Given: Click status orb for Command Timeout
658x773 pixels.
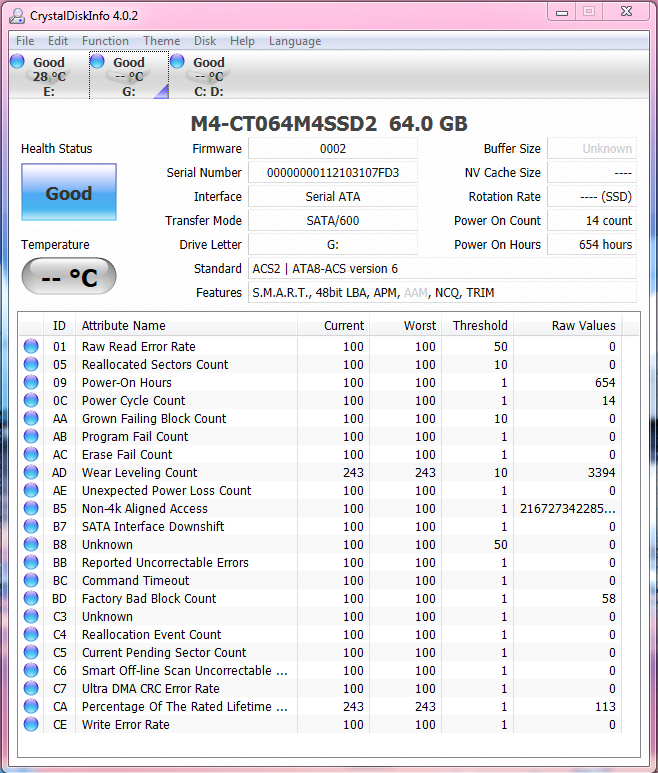Looking at the screenshot, I should point(31,580).
